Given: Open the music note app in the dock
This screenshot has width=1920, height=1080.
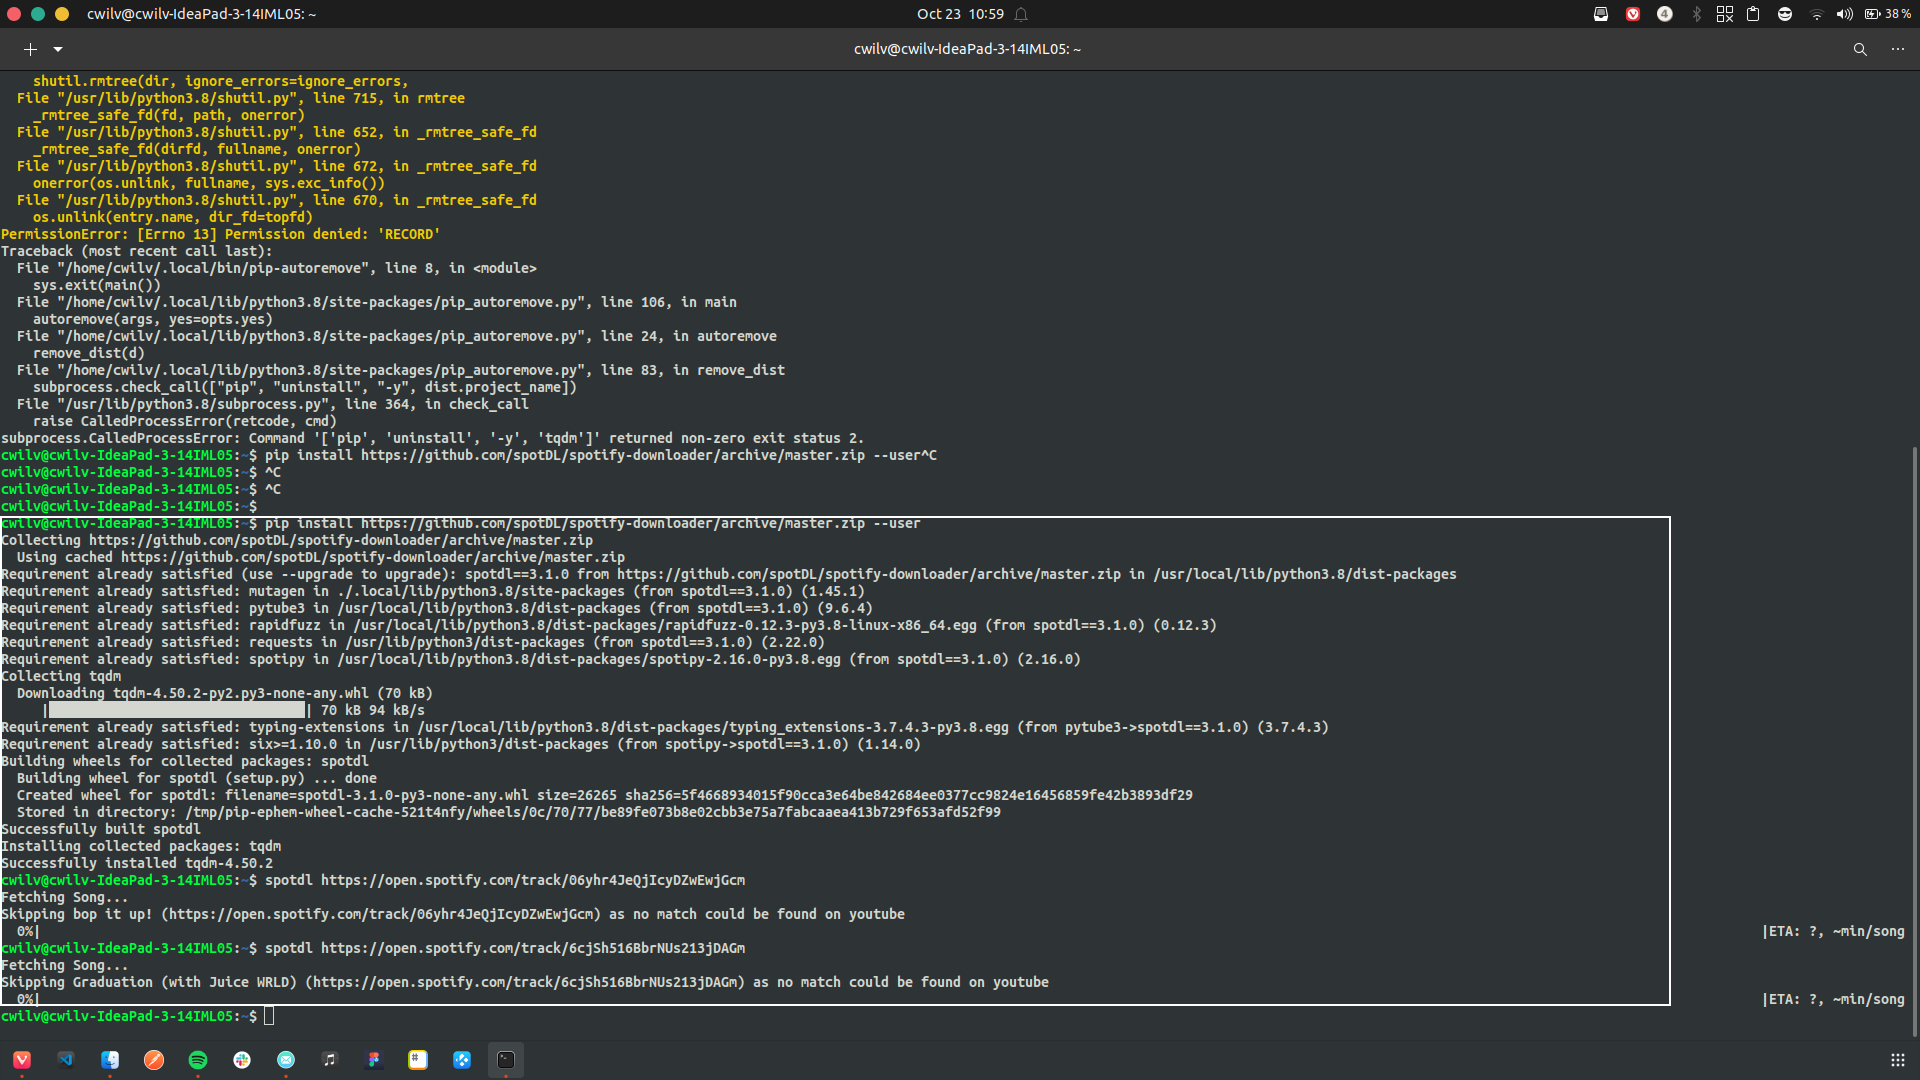Looking at the screenshot, I should pos(330,1060).
